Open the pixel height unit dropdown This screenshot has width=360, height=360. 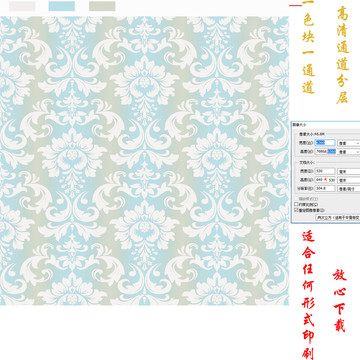pyautogui.click(x=349, y=152)
